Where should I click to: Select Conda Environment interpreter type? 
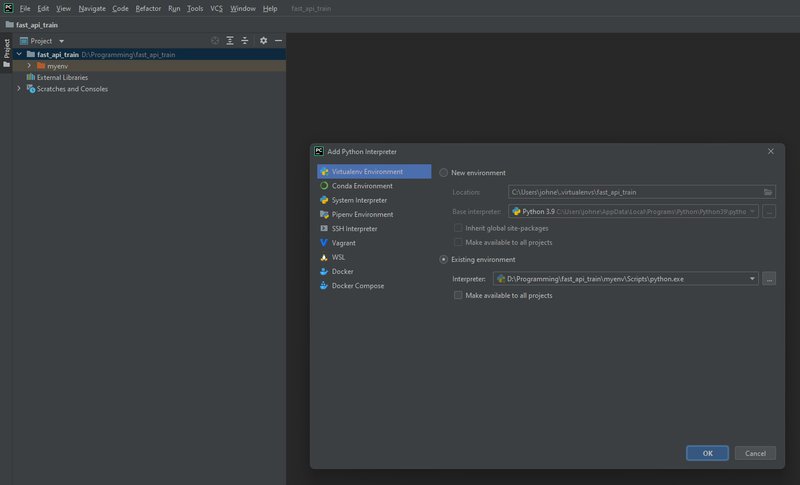pos(374,186)
